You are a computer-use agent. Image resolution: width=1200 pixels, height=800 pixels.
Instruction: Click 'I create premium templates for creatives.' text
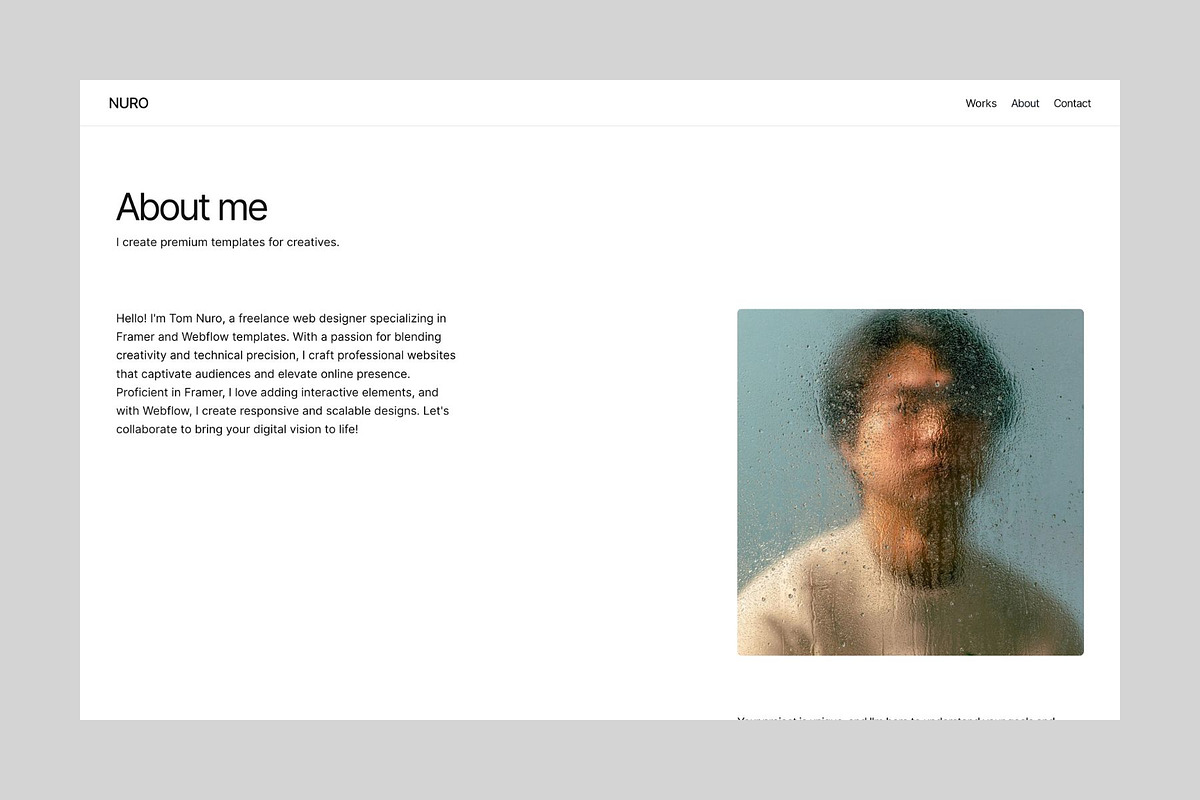tap(228, 242)
